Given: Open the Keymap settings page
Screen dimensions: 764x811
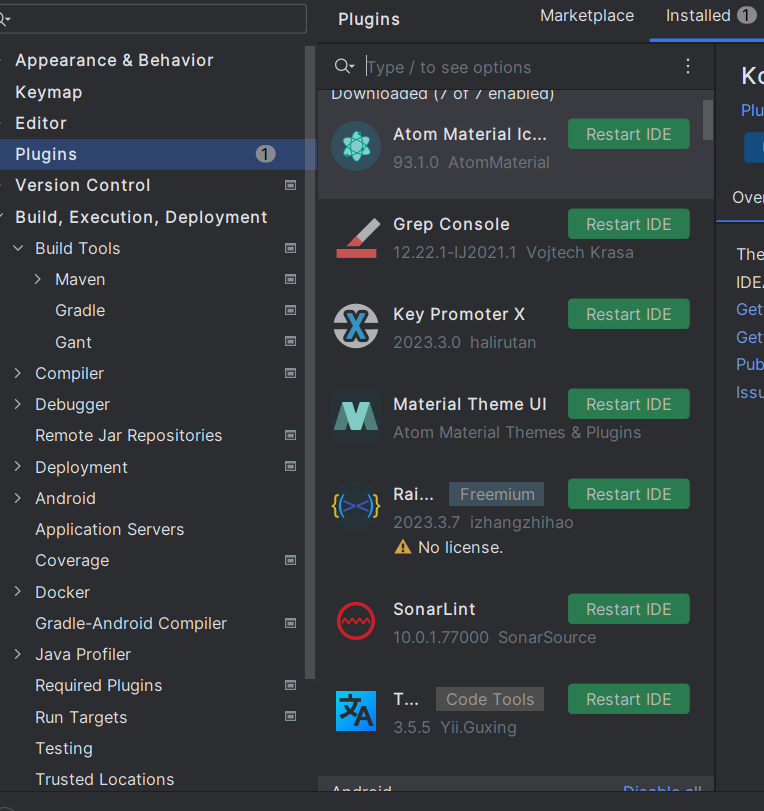Looking at the screenshot, I should [49, 92].
